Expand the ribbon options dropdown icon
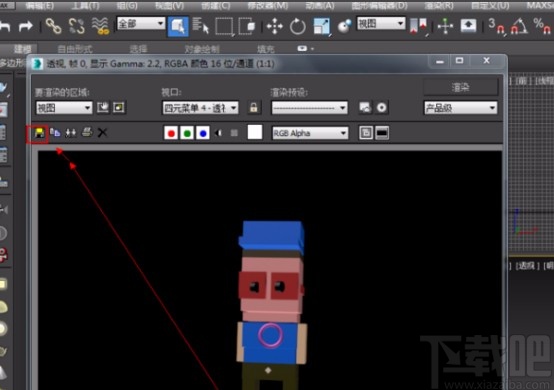This screenshot has height=390, width=554. (x=306, y=48)
